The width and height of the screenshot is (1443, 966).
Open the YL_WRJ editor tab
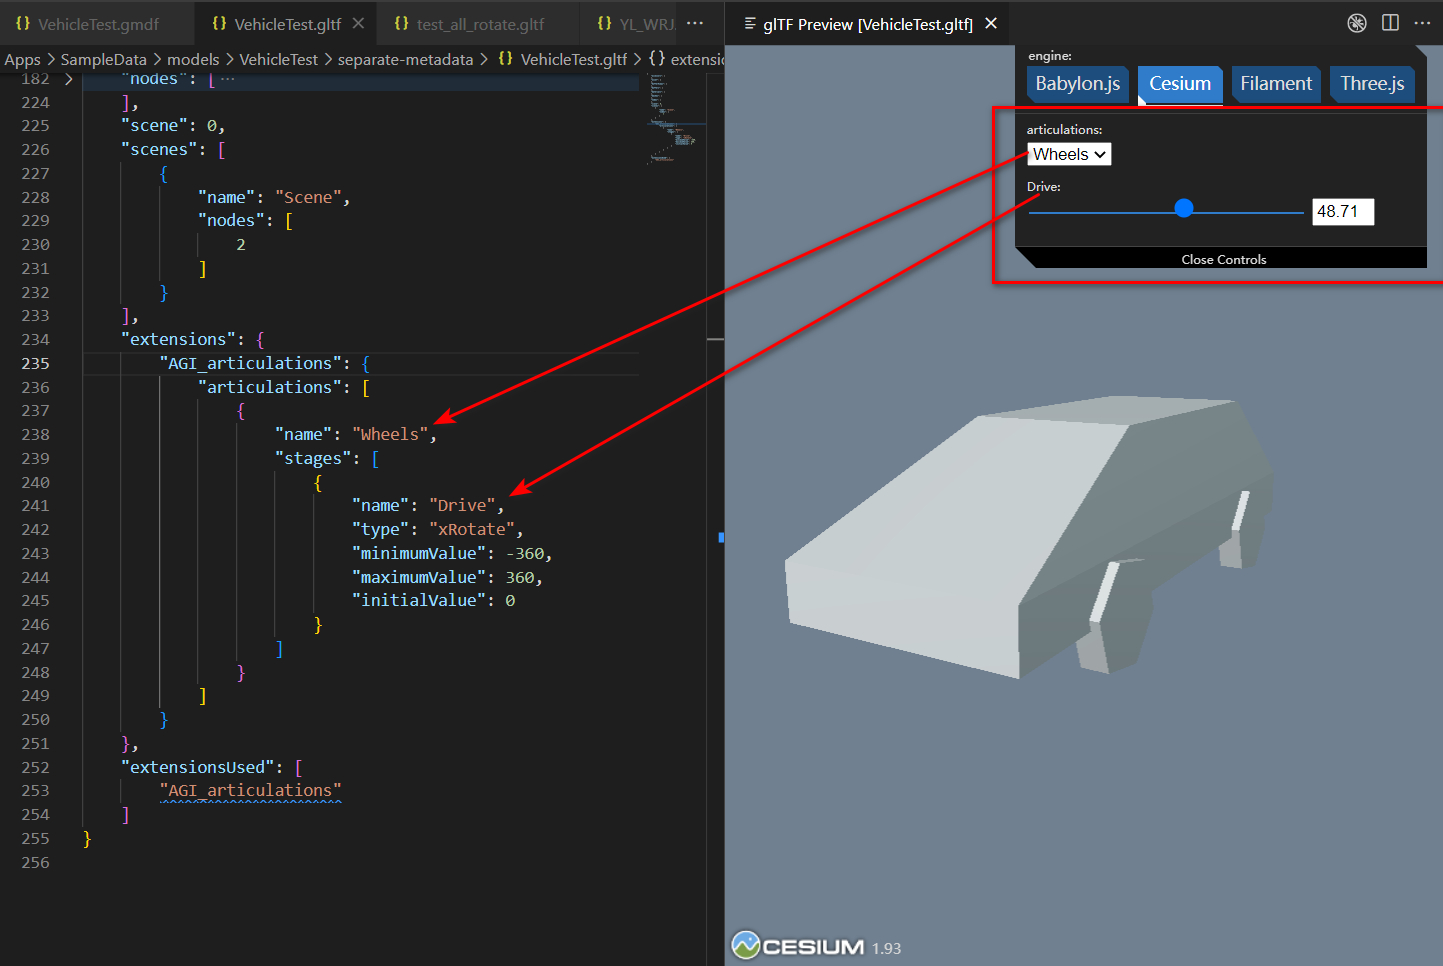point(636,24)
